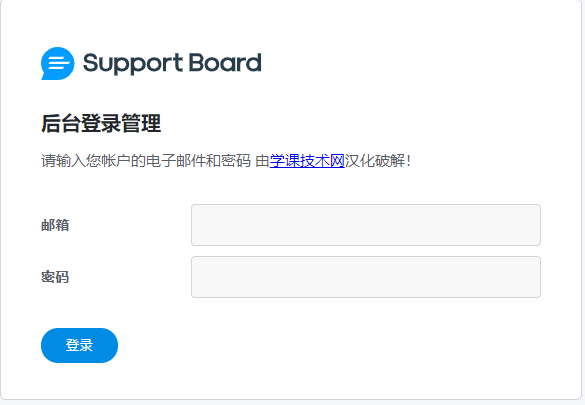Open the 学课技术网 hyperlink
The width and height of the screenshot is (585, 405).
[307, 161]
